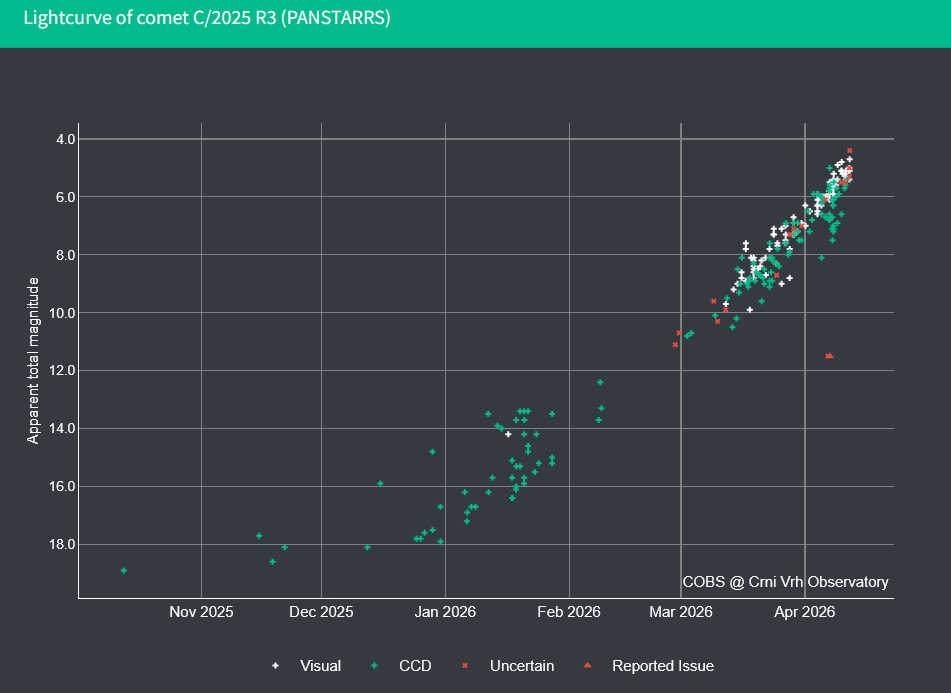Click the Nov 2025 x-axis tick label

pos(201,611)
